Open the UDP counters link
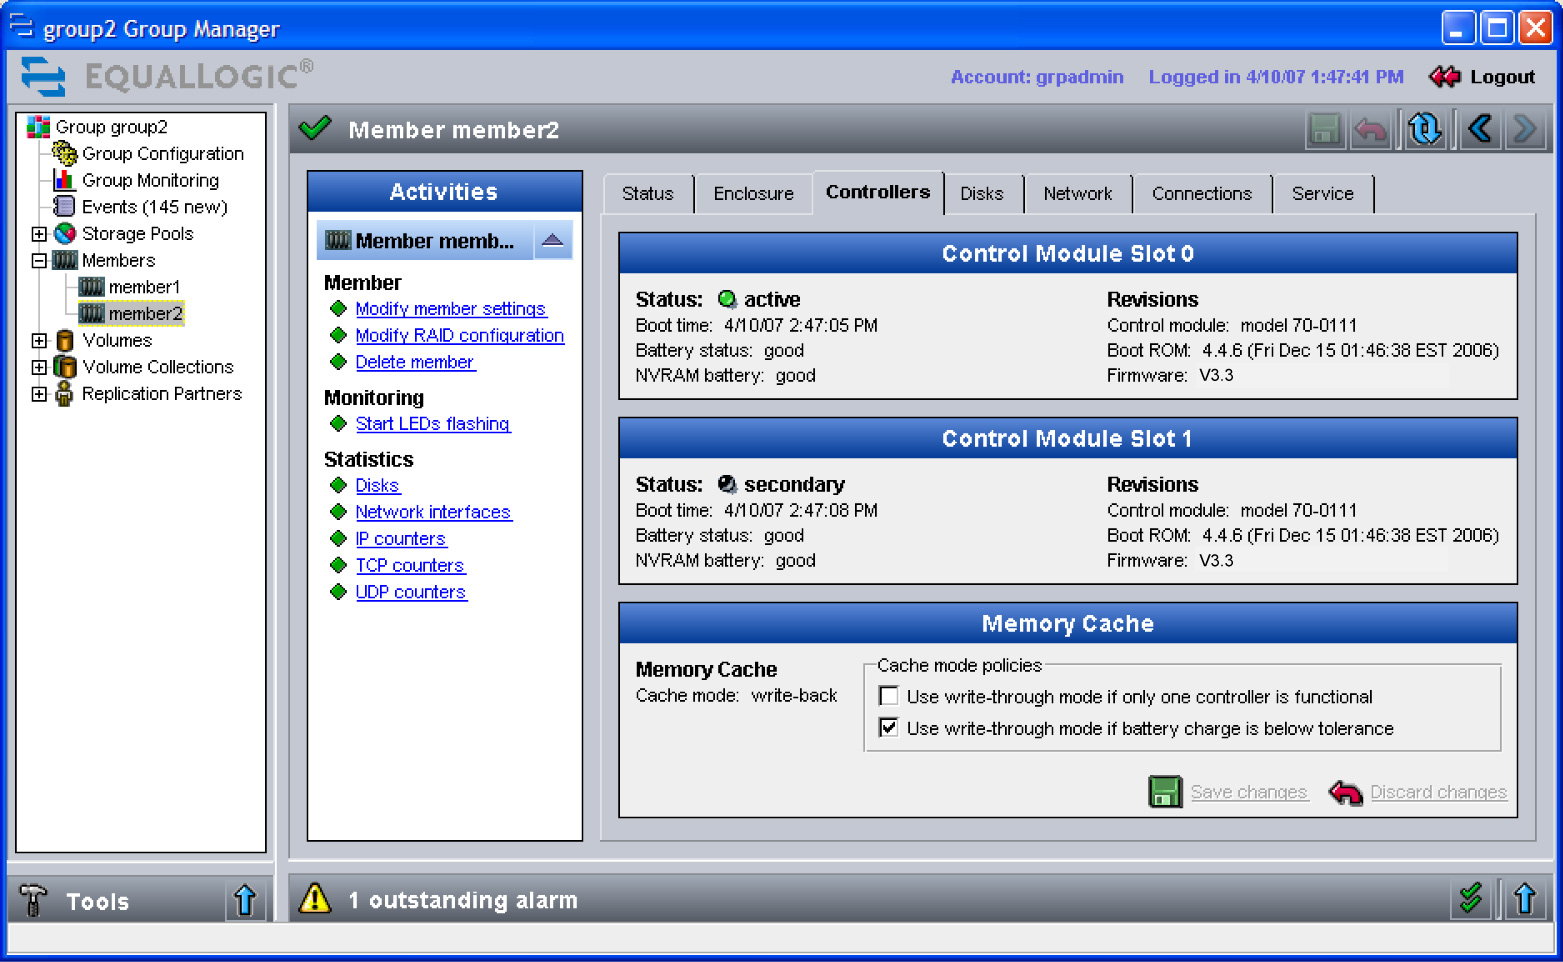 coord(411,592)
